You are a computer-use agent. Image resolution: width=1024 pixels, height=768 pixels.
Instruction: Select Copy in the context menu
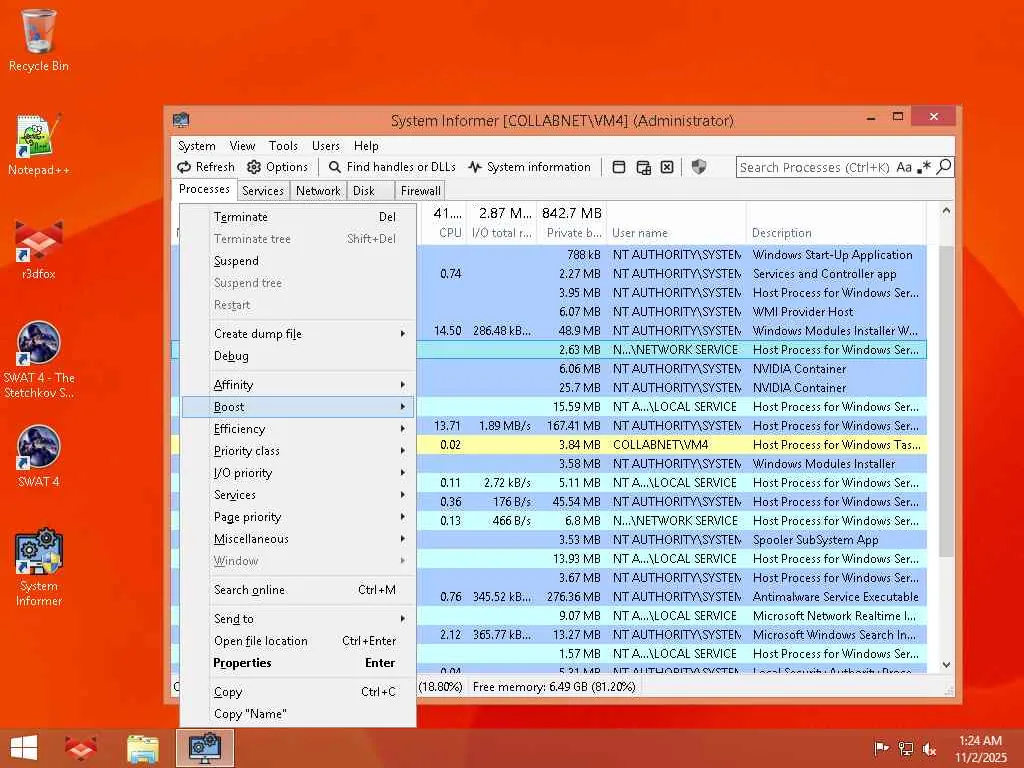coord(298,692)
